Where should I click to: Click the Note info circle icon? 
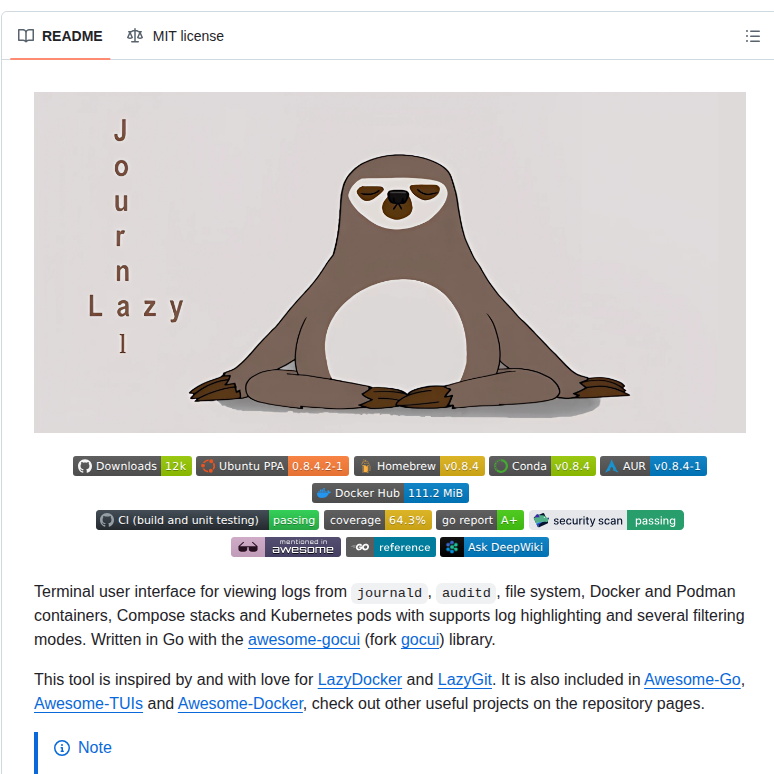62,748
